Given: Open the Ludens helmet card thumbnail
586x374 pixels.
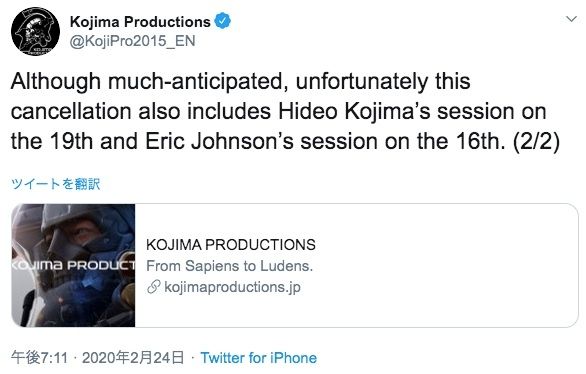Looking at the screenshot, I should (x=73, y=265).
